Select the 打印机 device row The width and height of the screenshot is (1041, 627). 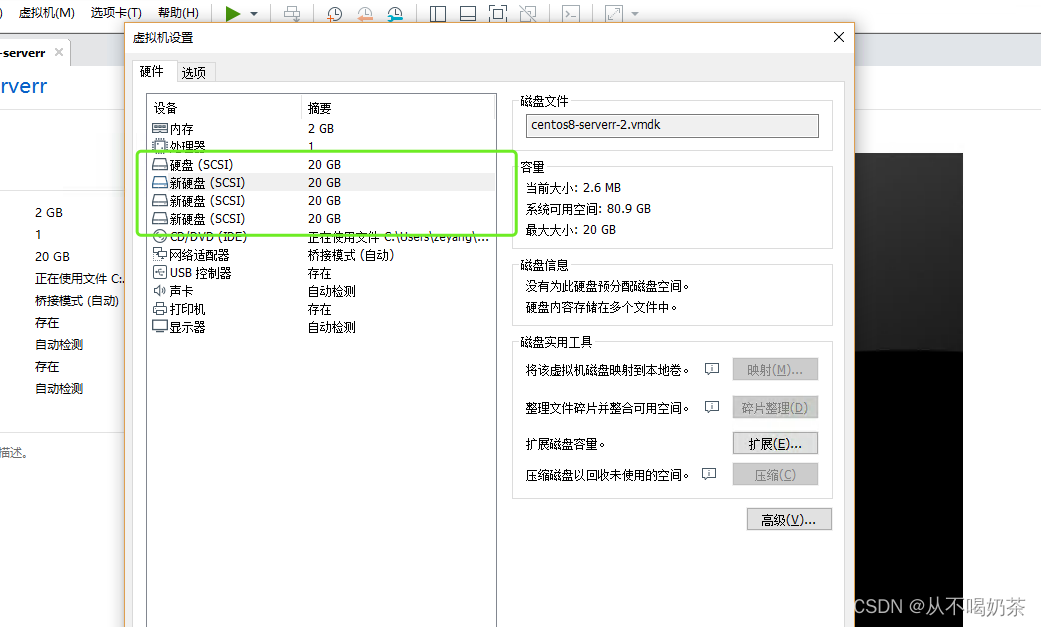pyautogui.click(x=323, y=309)
